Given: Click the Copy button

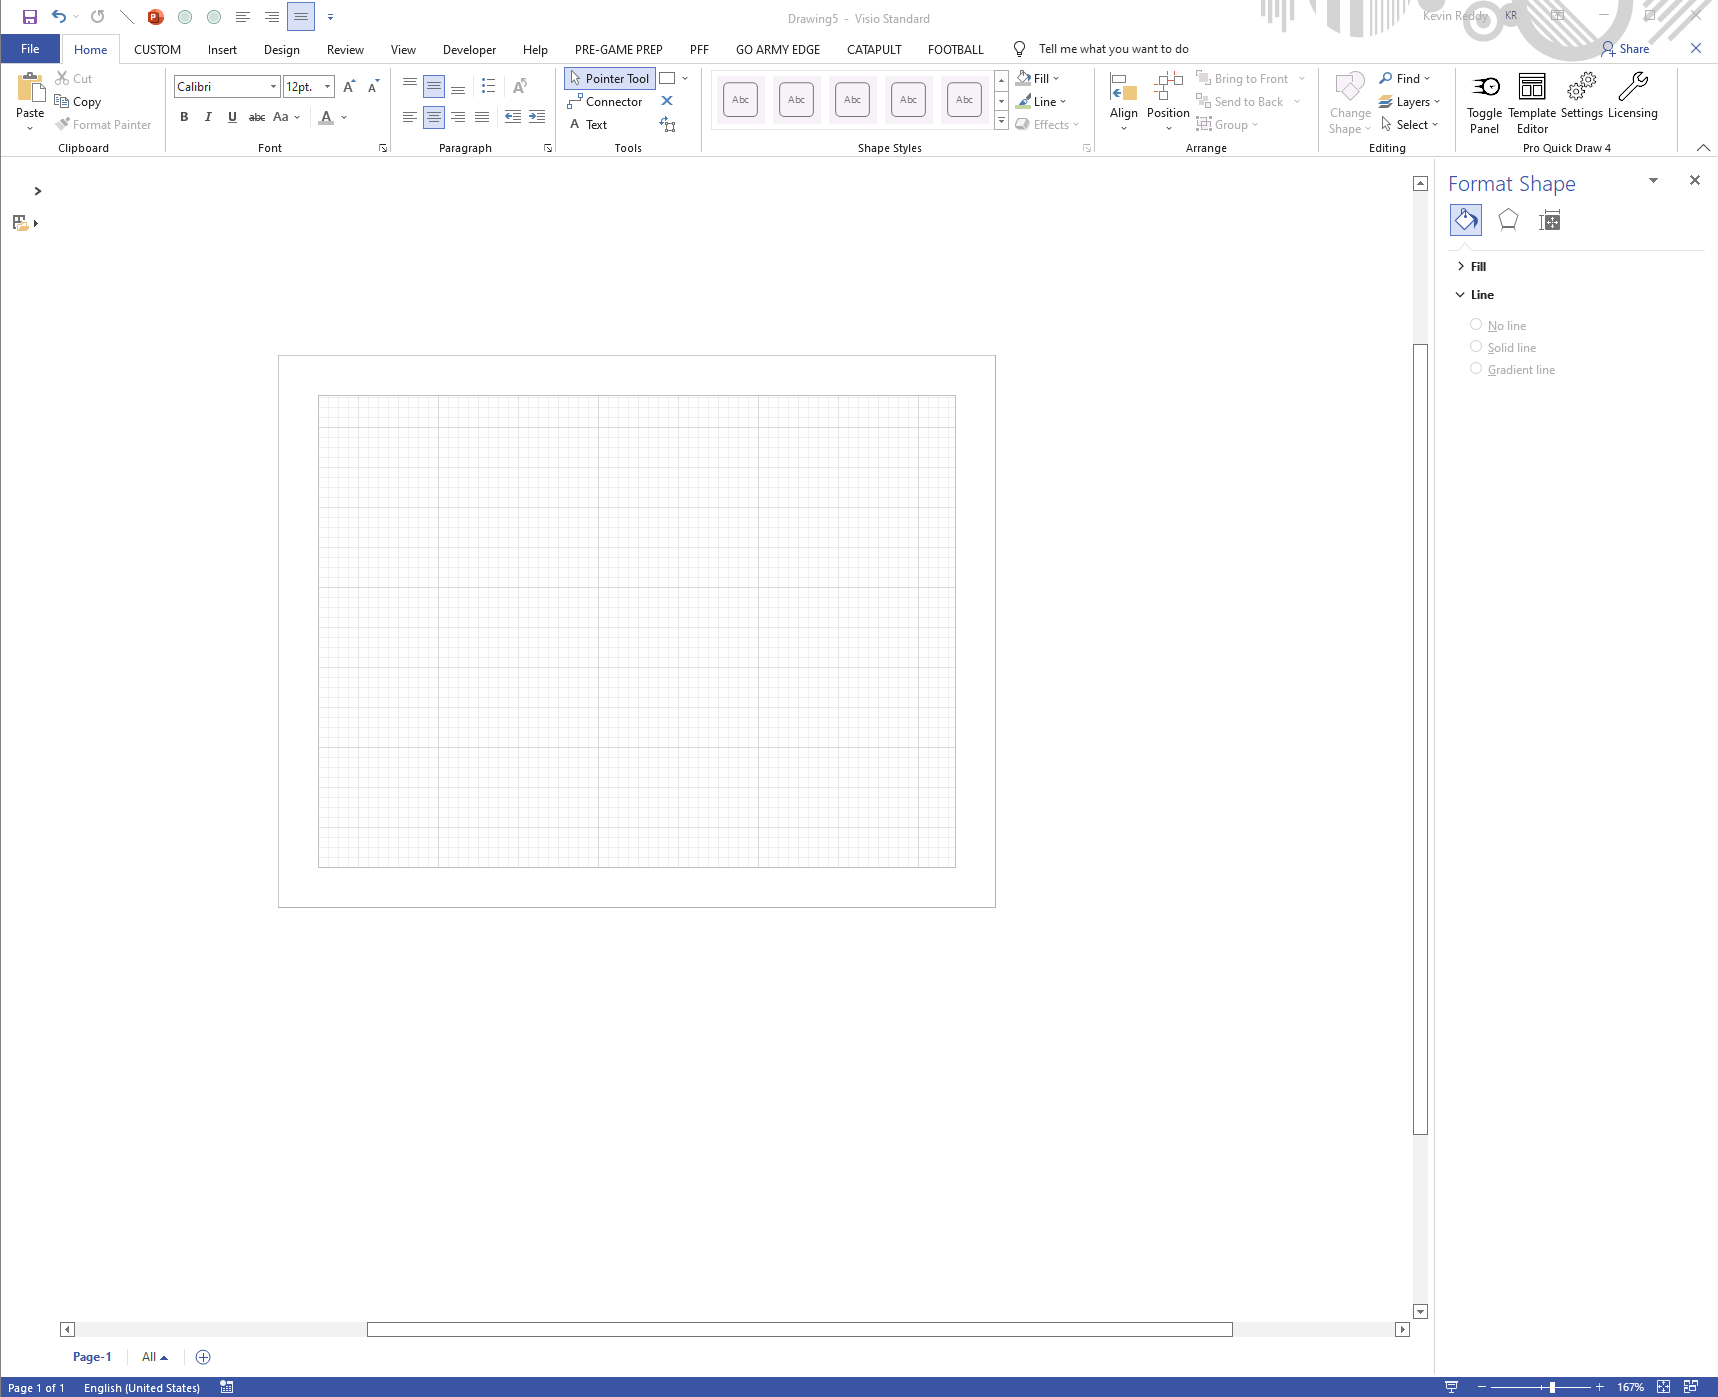Looking at the screenshot, I should tap(78, 101).
